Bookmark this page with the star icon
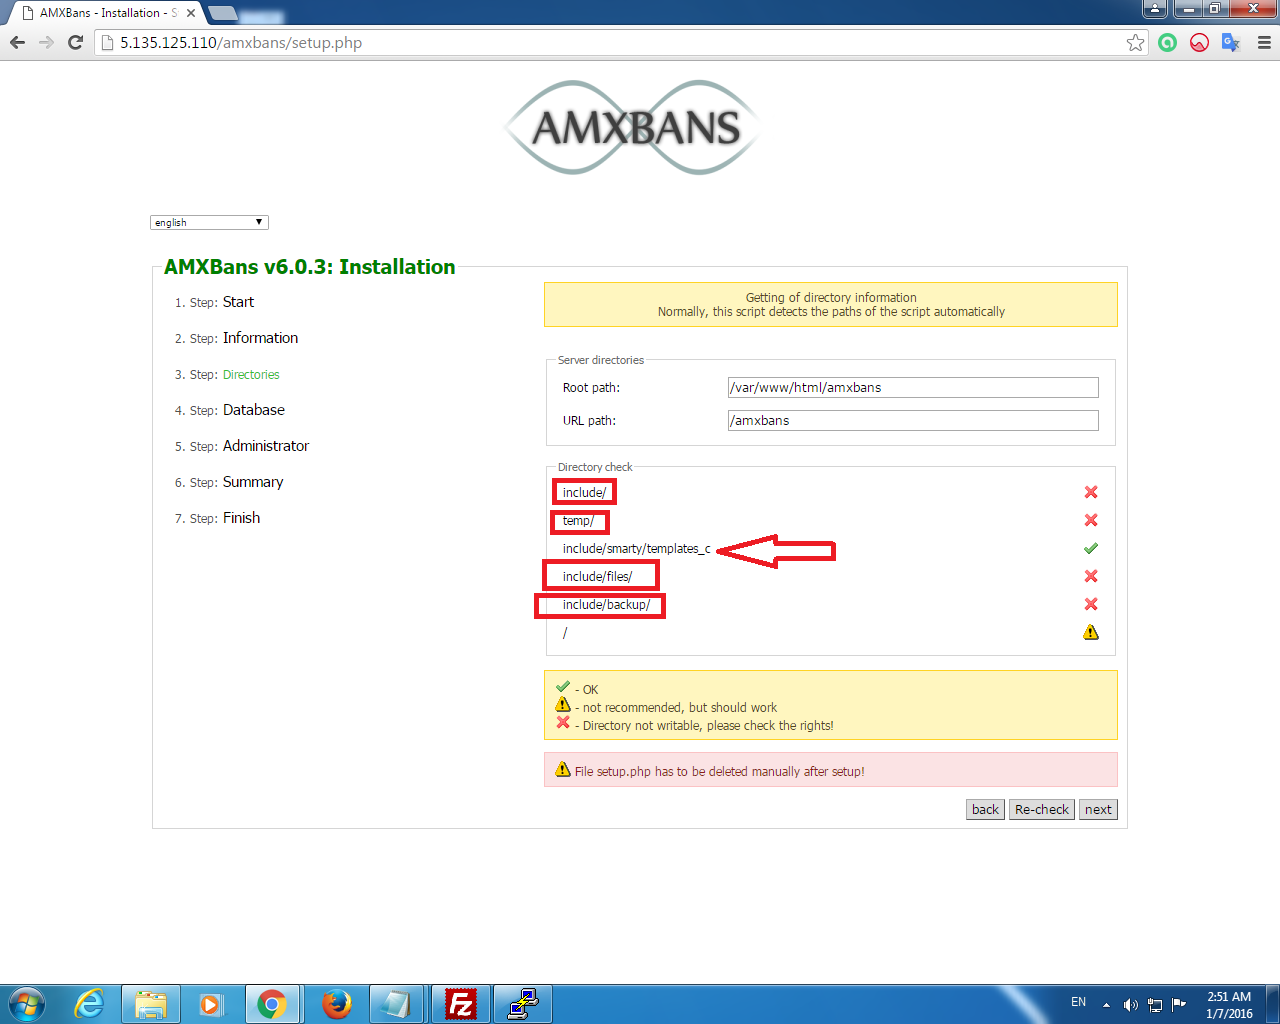1280x1024 pixels. (1135, 42)
